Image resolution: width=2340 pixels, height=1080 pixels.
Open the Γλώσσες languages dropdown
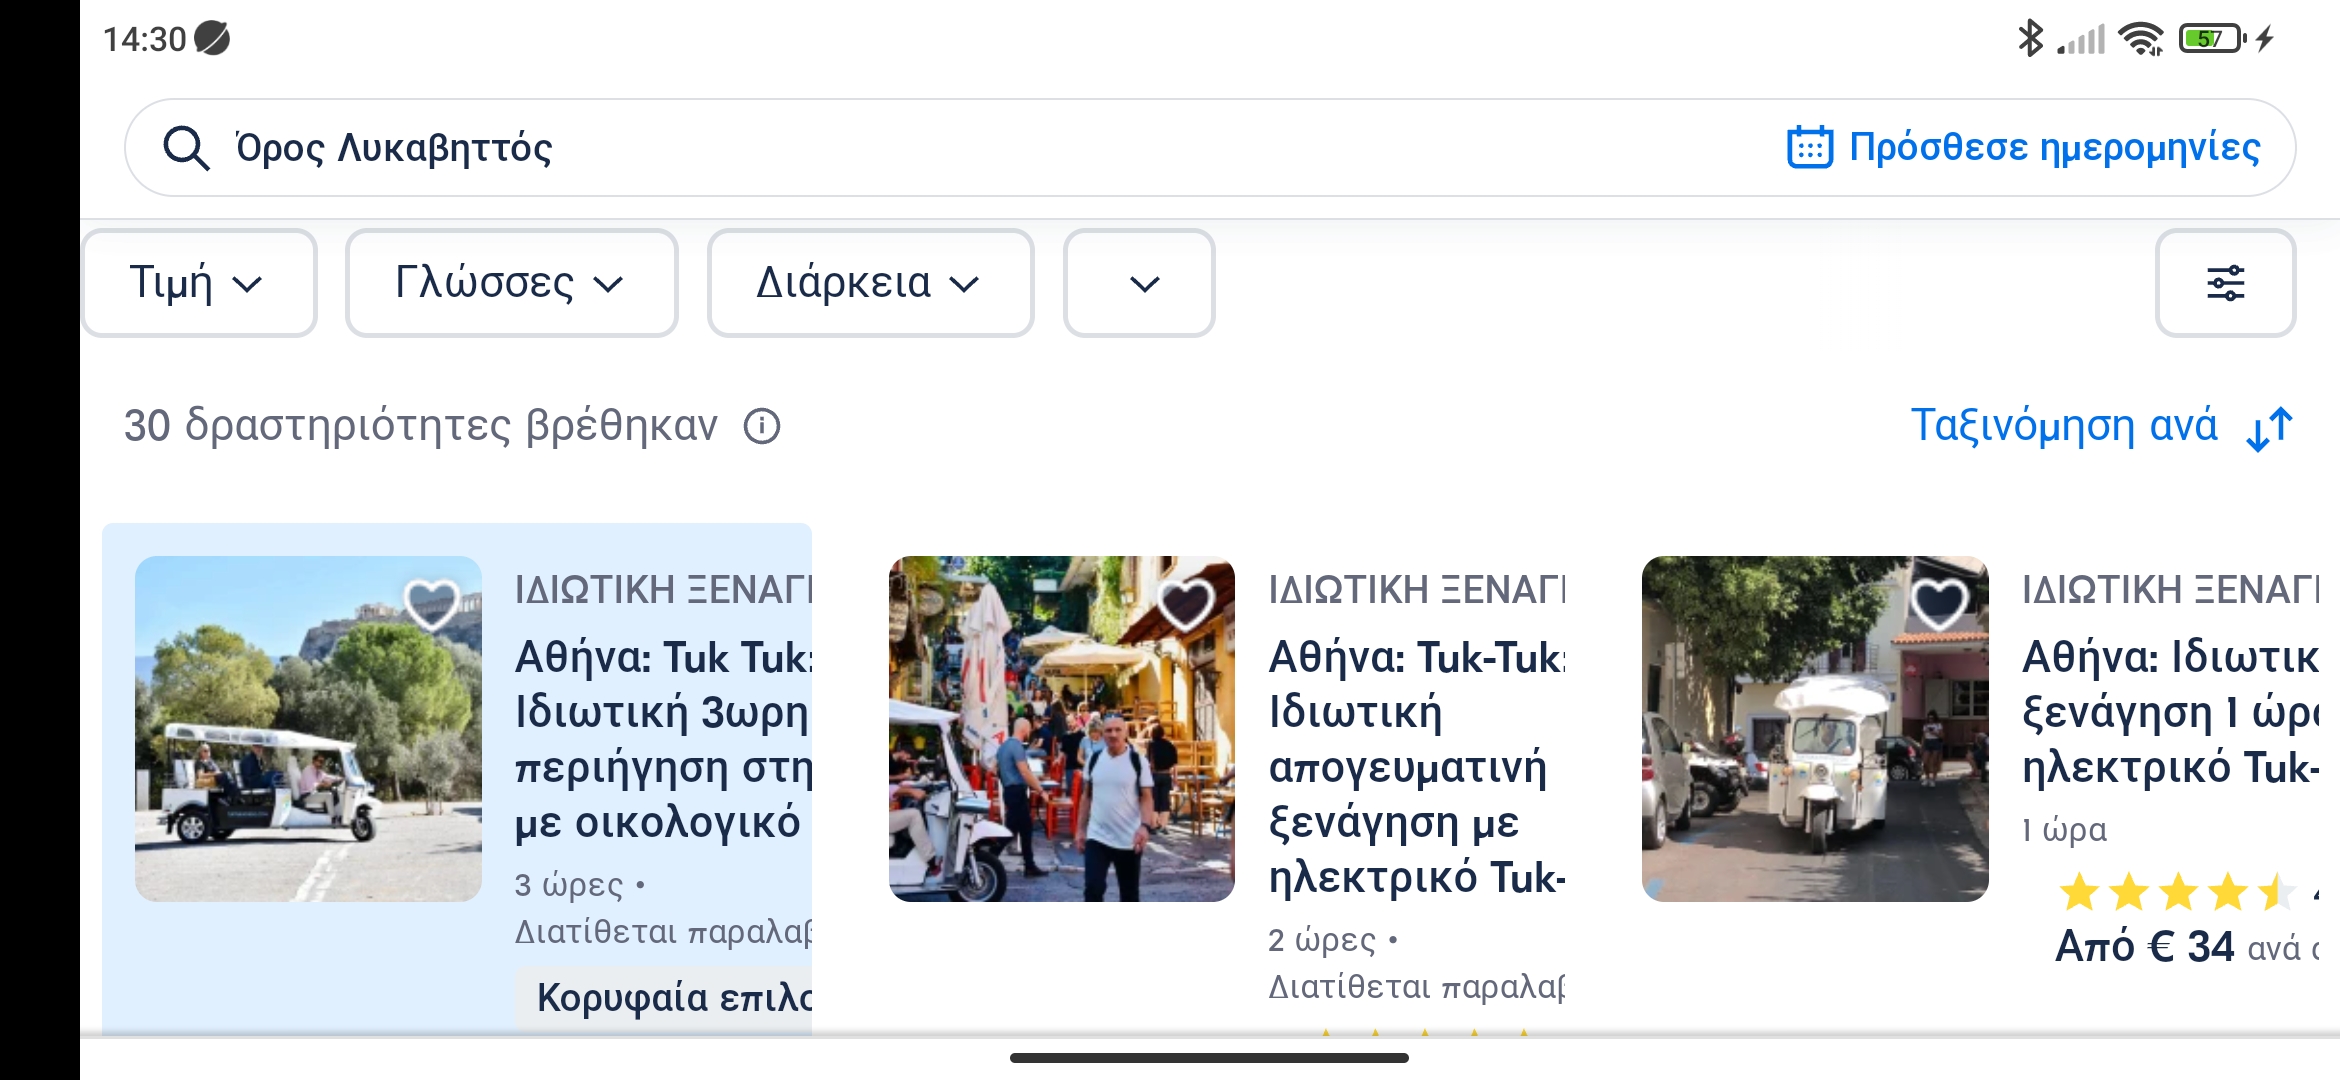click(511, 283)
